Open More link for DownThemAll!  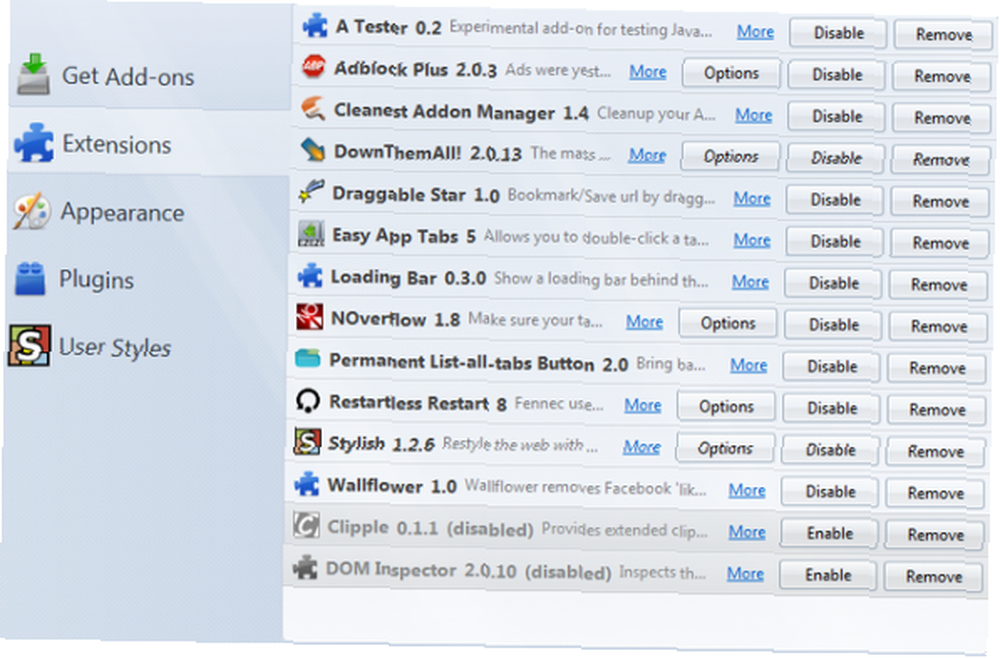[647, 155]
